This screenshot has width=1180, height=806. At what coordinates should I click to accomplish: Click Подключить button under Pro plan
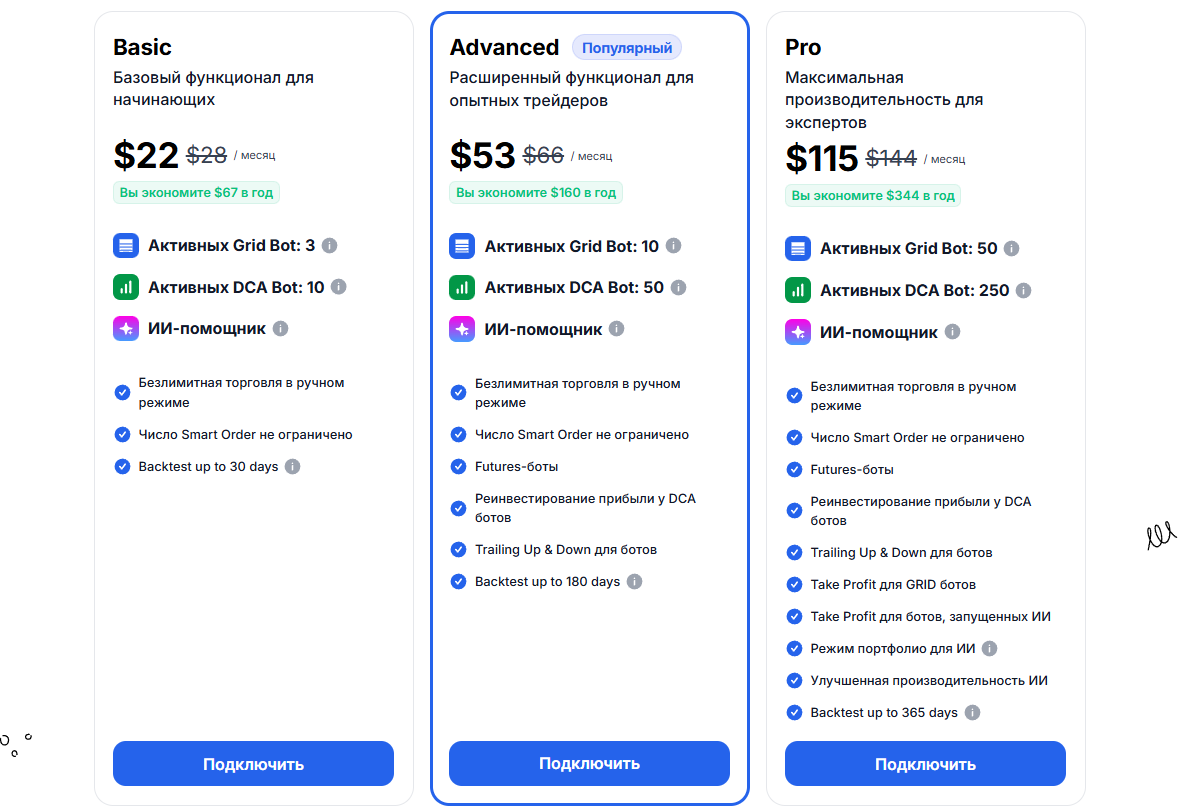pos(925,764)
